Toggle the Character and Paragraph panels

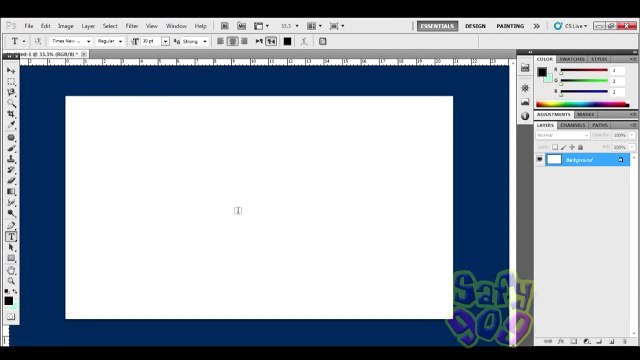322,41
